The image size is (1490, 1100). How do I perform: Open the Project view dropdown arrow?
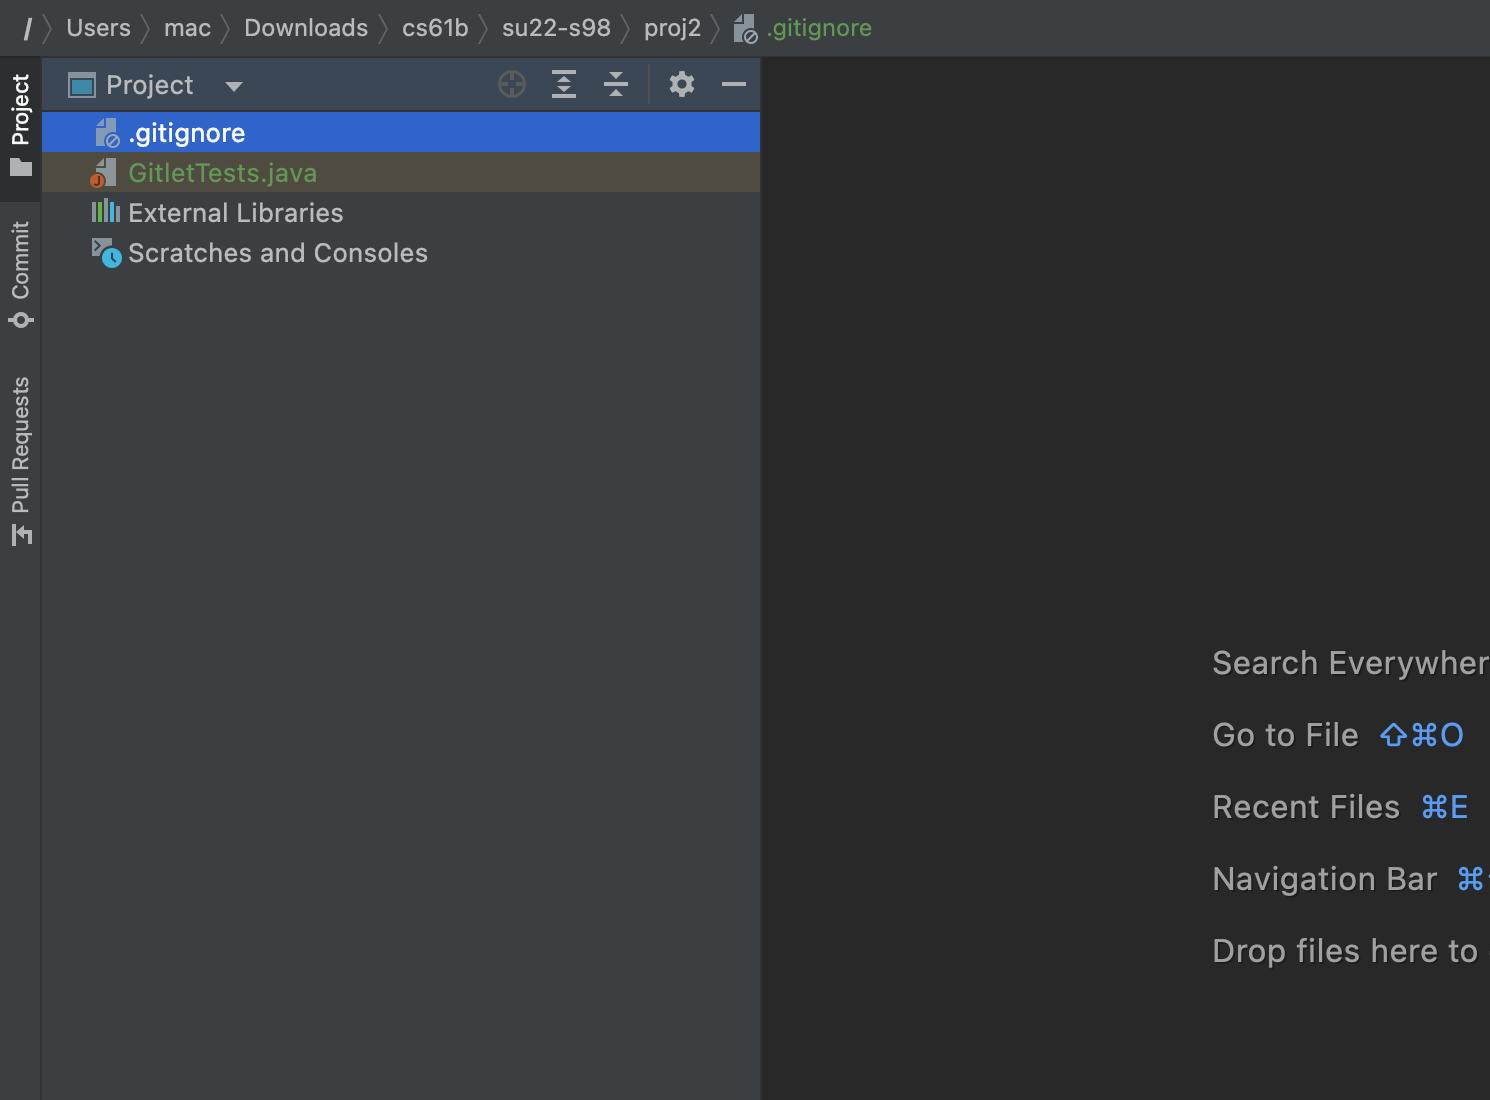pyautogui.click(x=234, y=86)
